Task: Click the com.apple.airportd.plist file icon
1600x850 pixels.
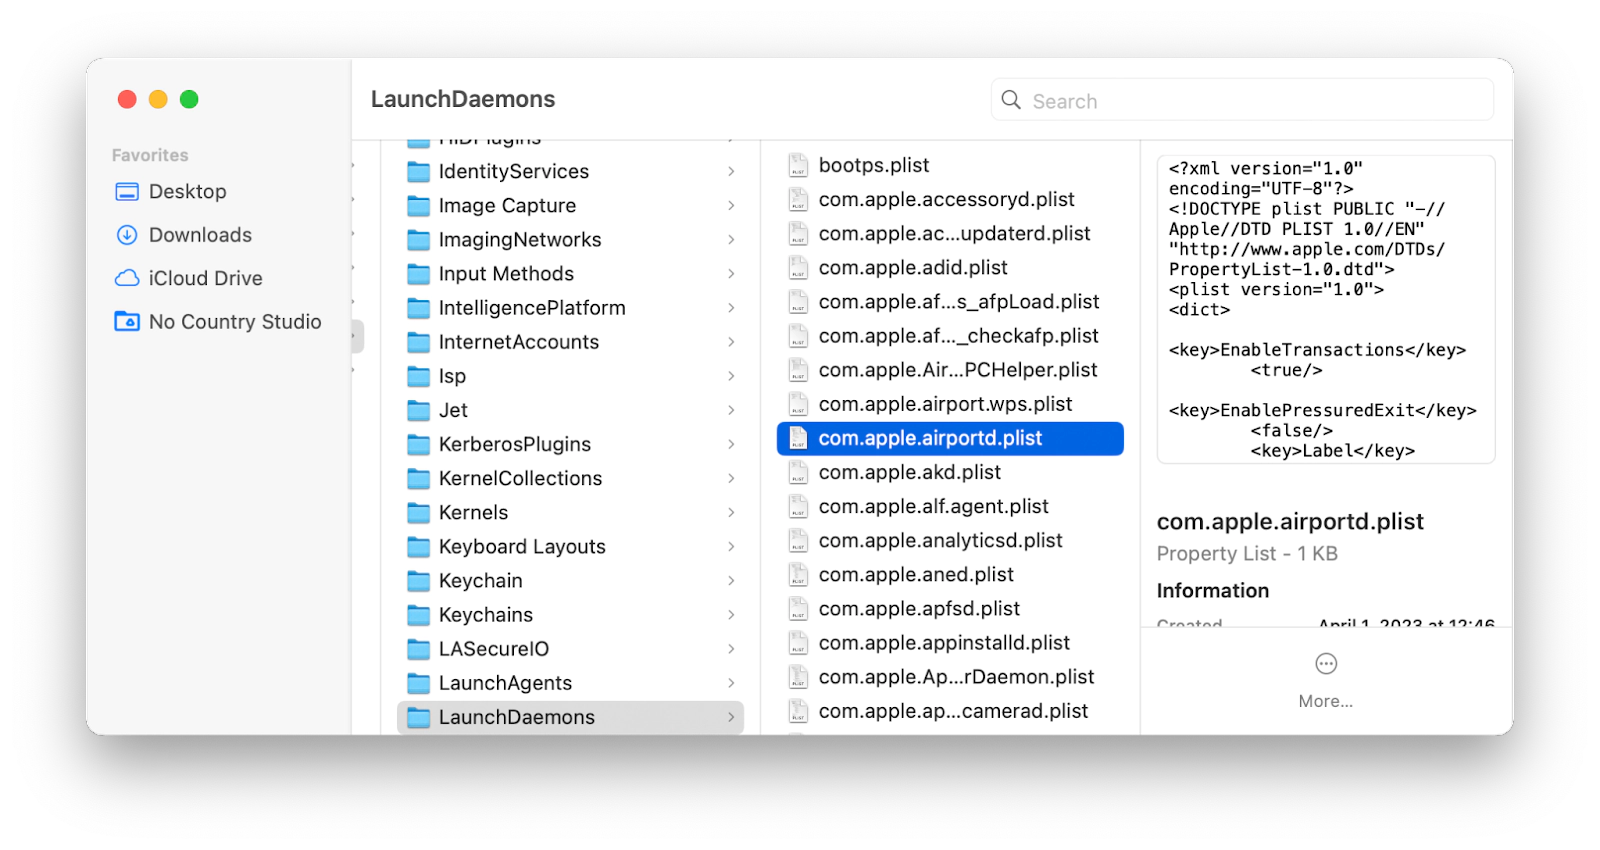Action: (x=798, y=438)
